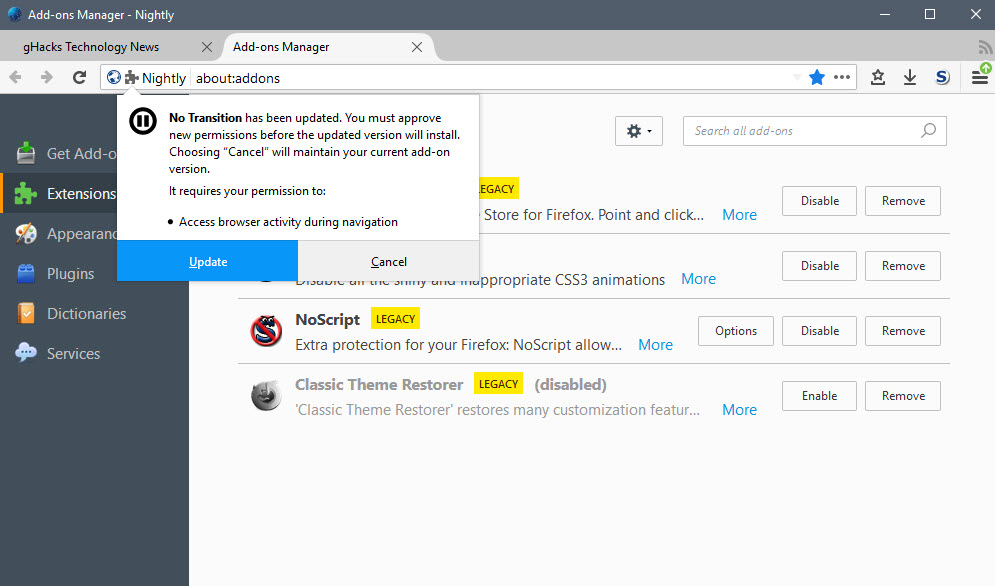The width and height of the screenshot is (995, 586).
Task: Open the hamburger application menu
Action: [x=980, y=76]
